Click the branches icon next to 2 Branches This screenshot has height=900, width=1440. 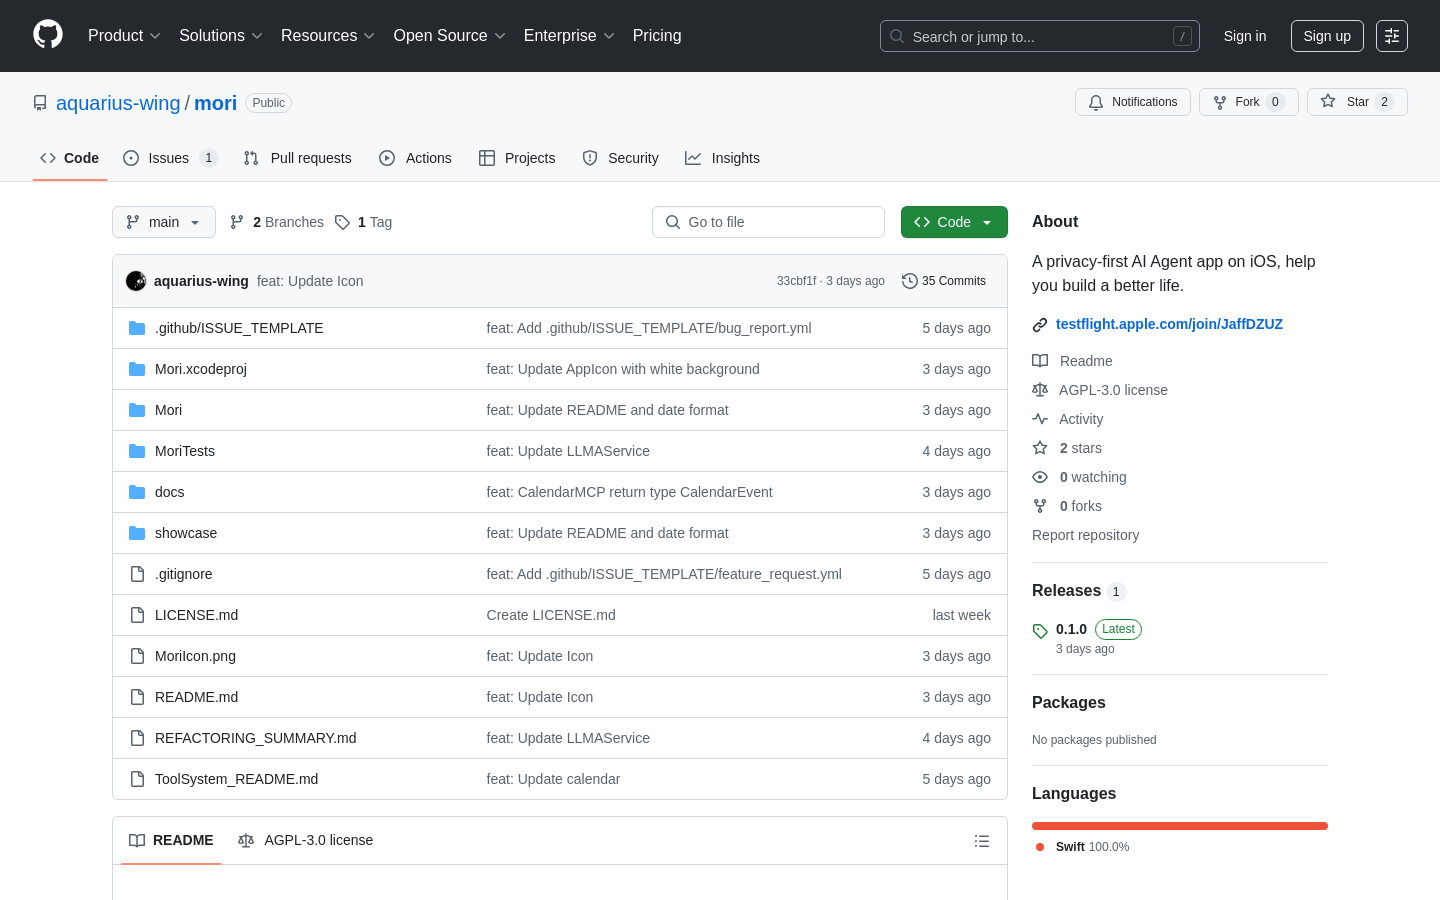(x=237, y=222)
